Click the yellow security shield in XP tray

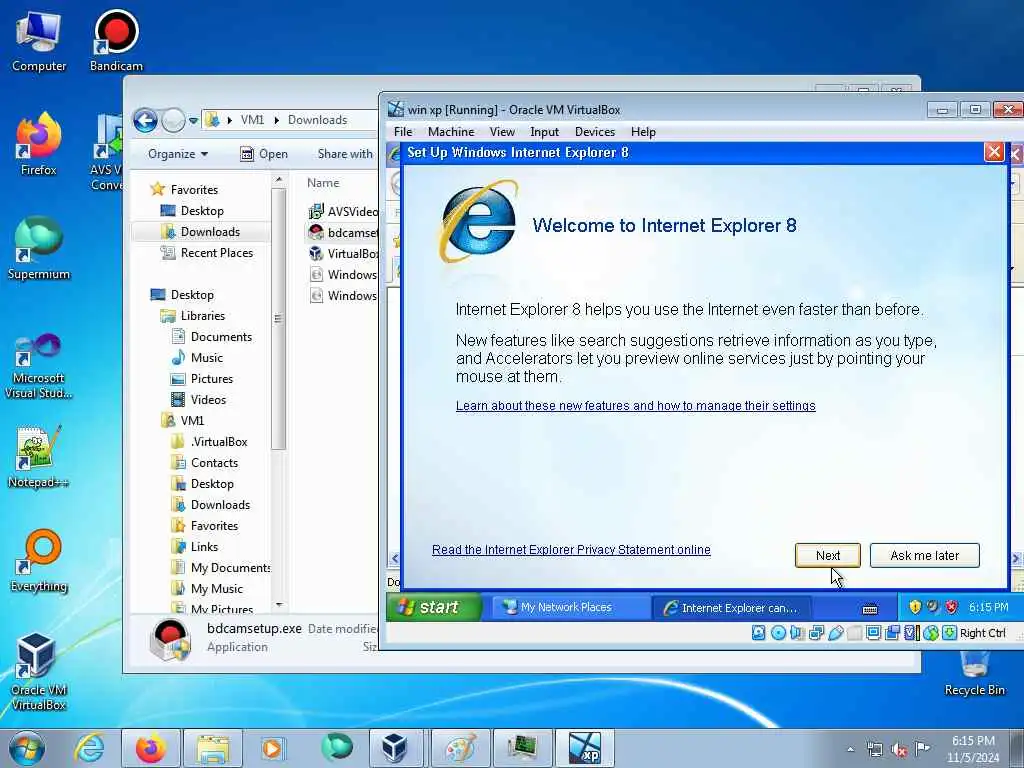(x=914, y=607)
